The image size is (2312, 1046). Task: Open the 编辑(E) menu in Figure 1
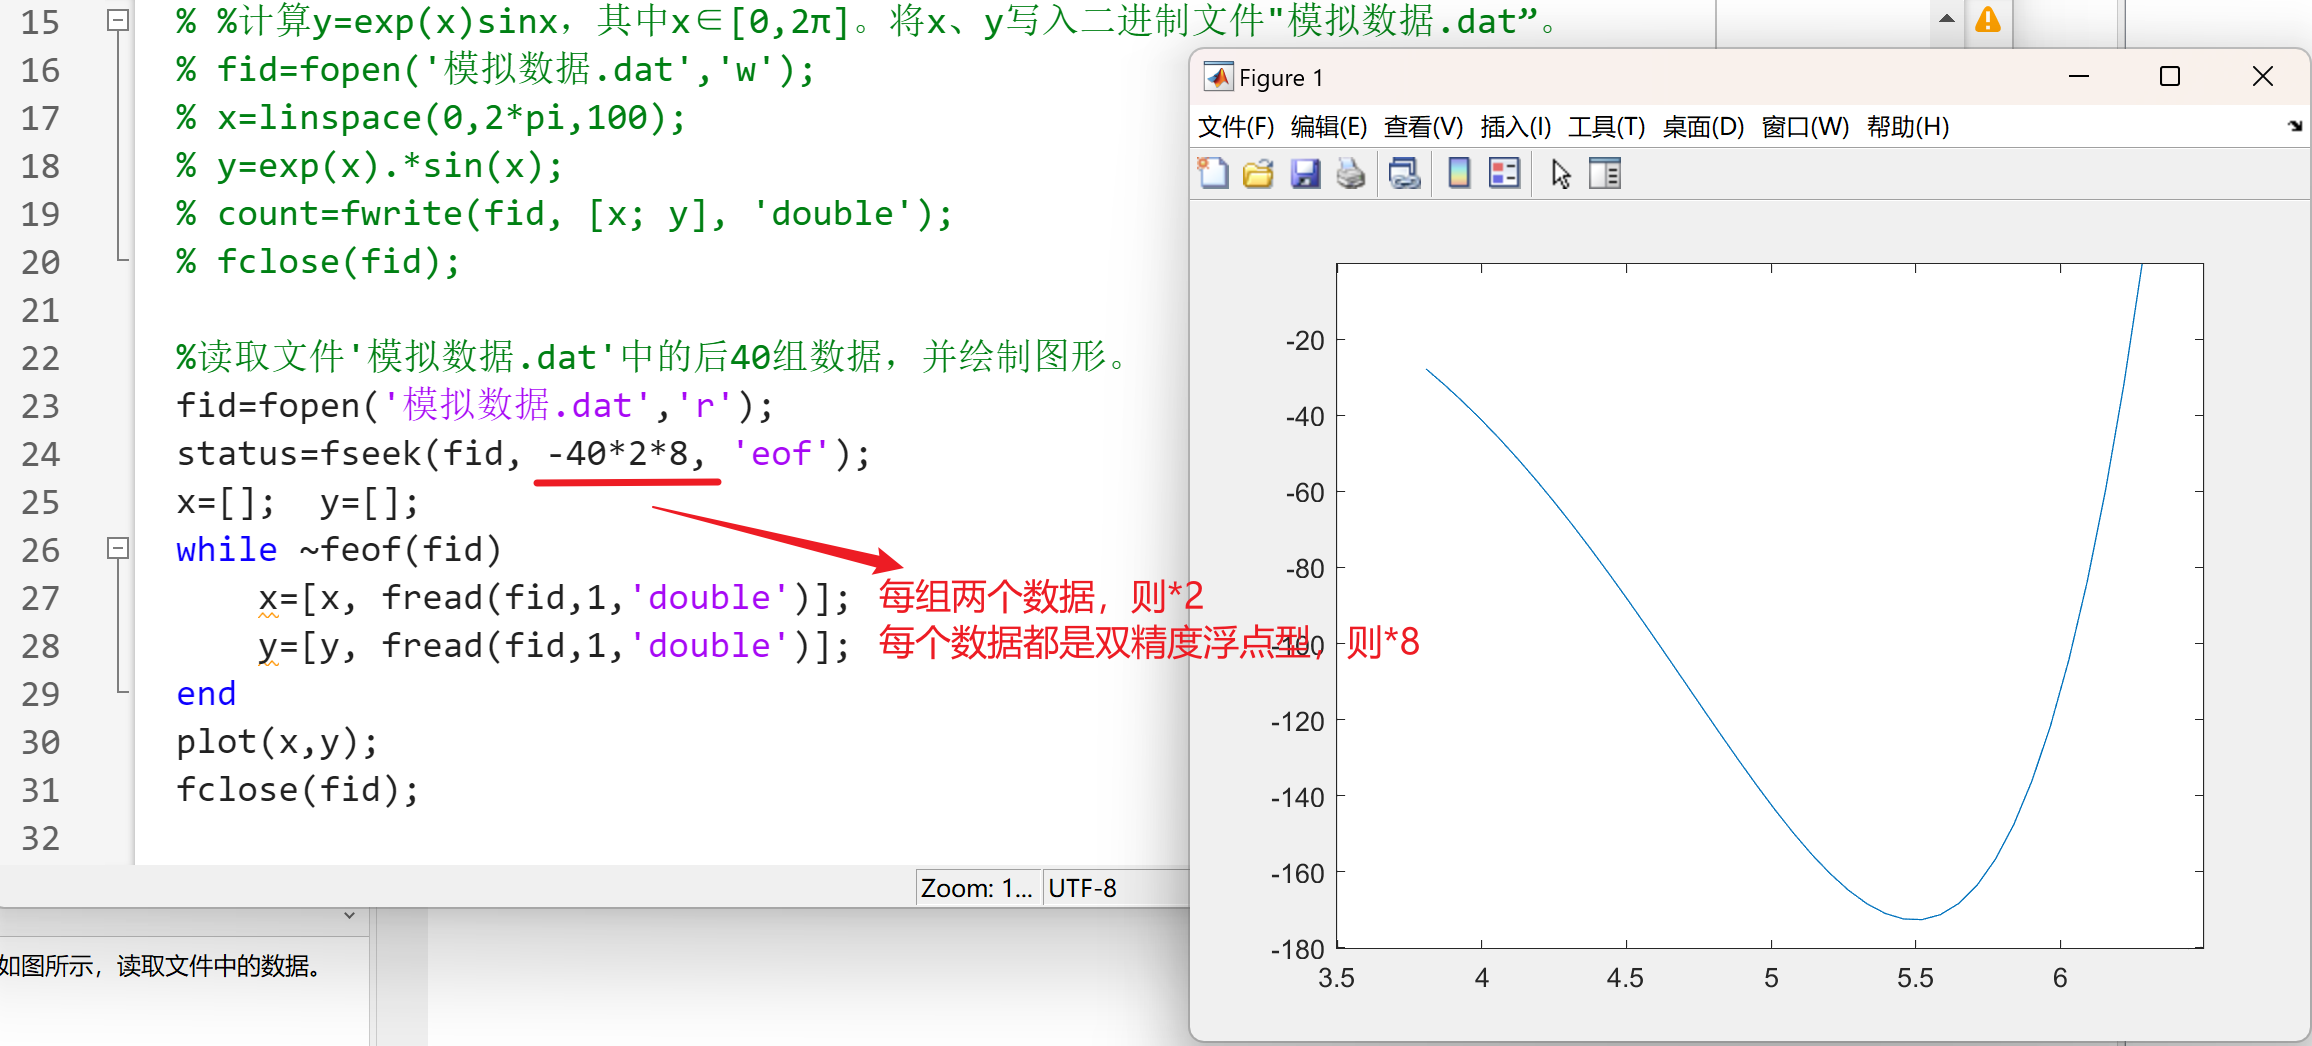click(1329, 127)
